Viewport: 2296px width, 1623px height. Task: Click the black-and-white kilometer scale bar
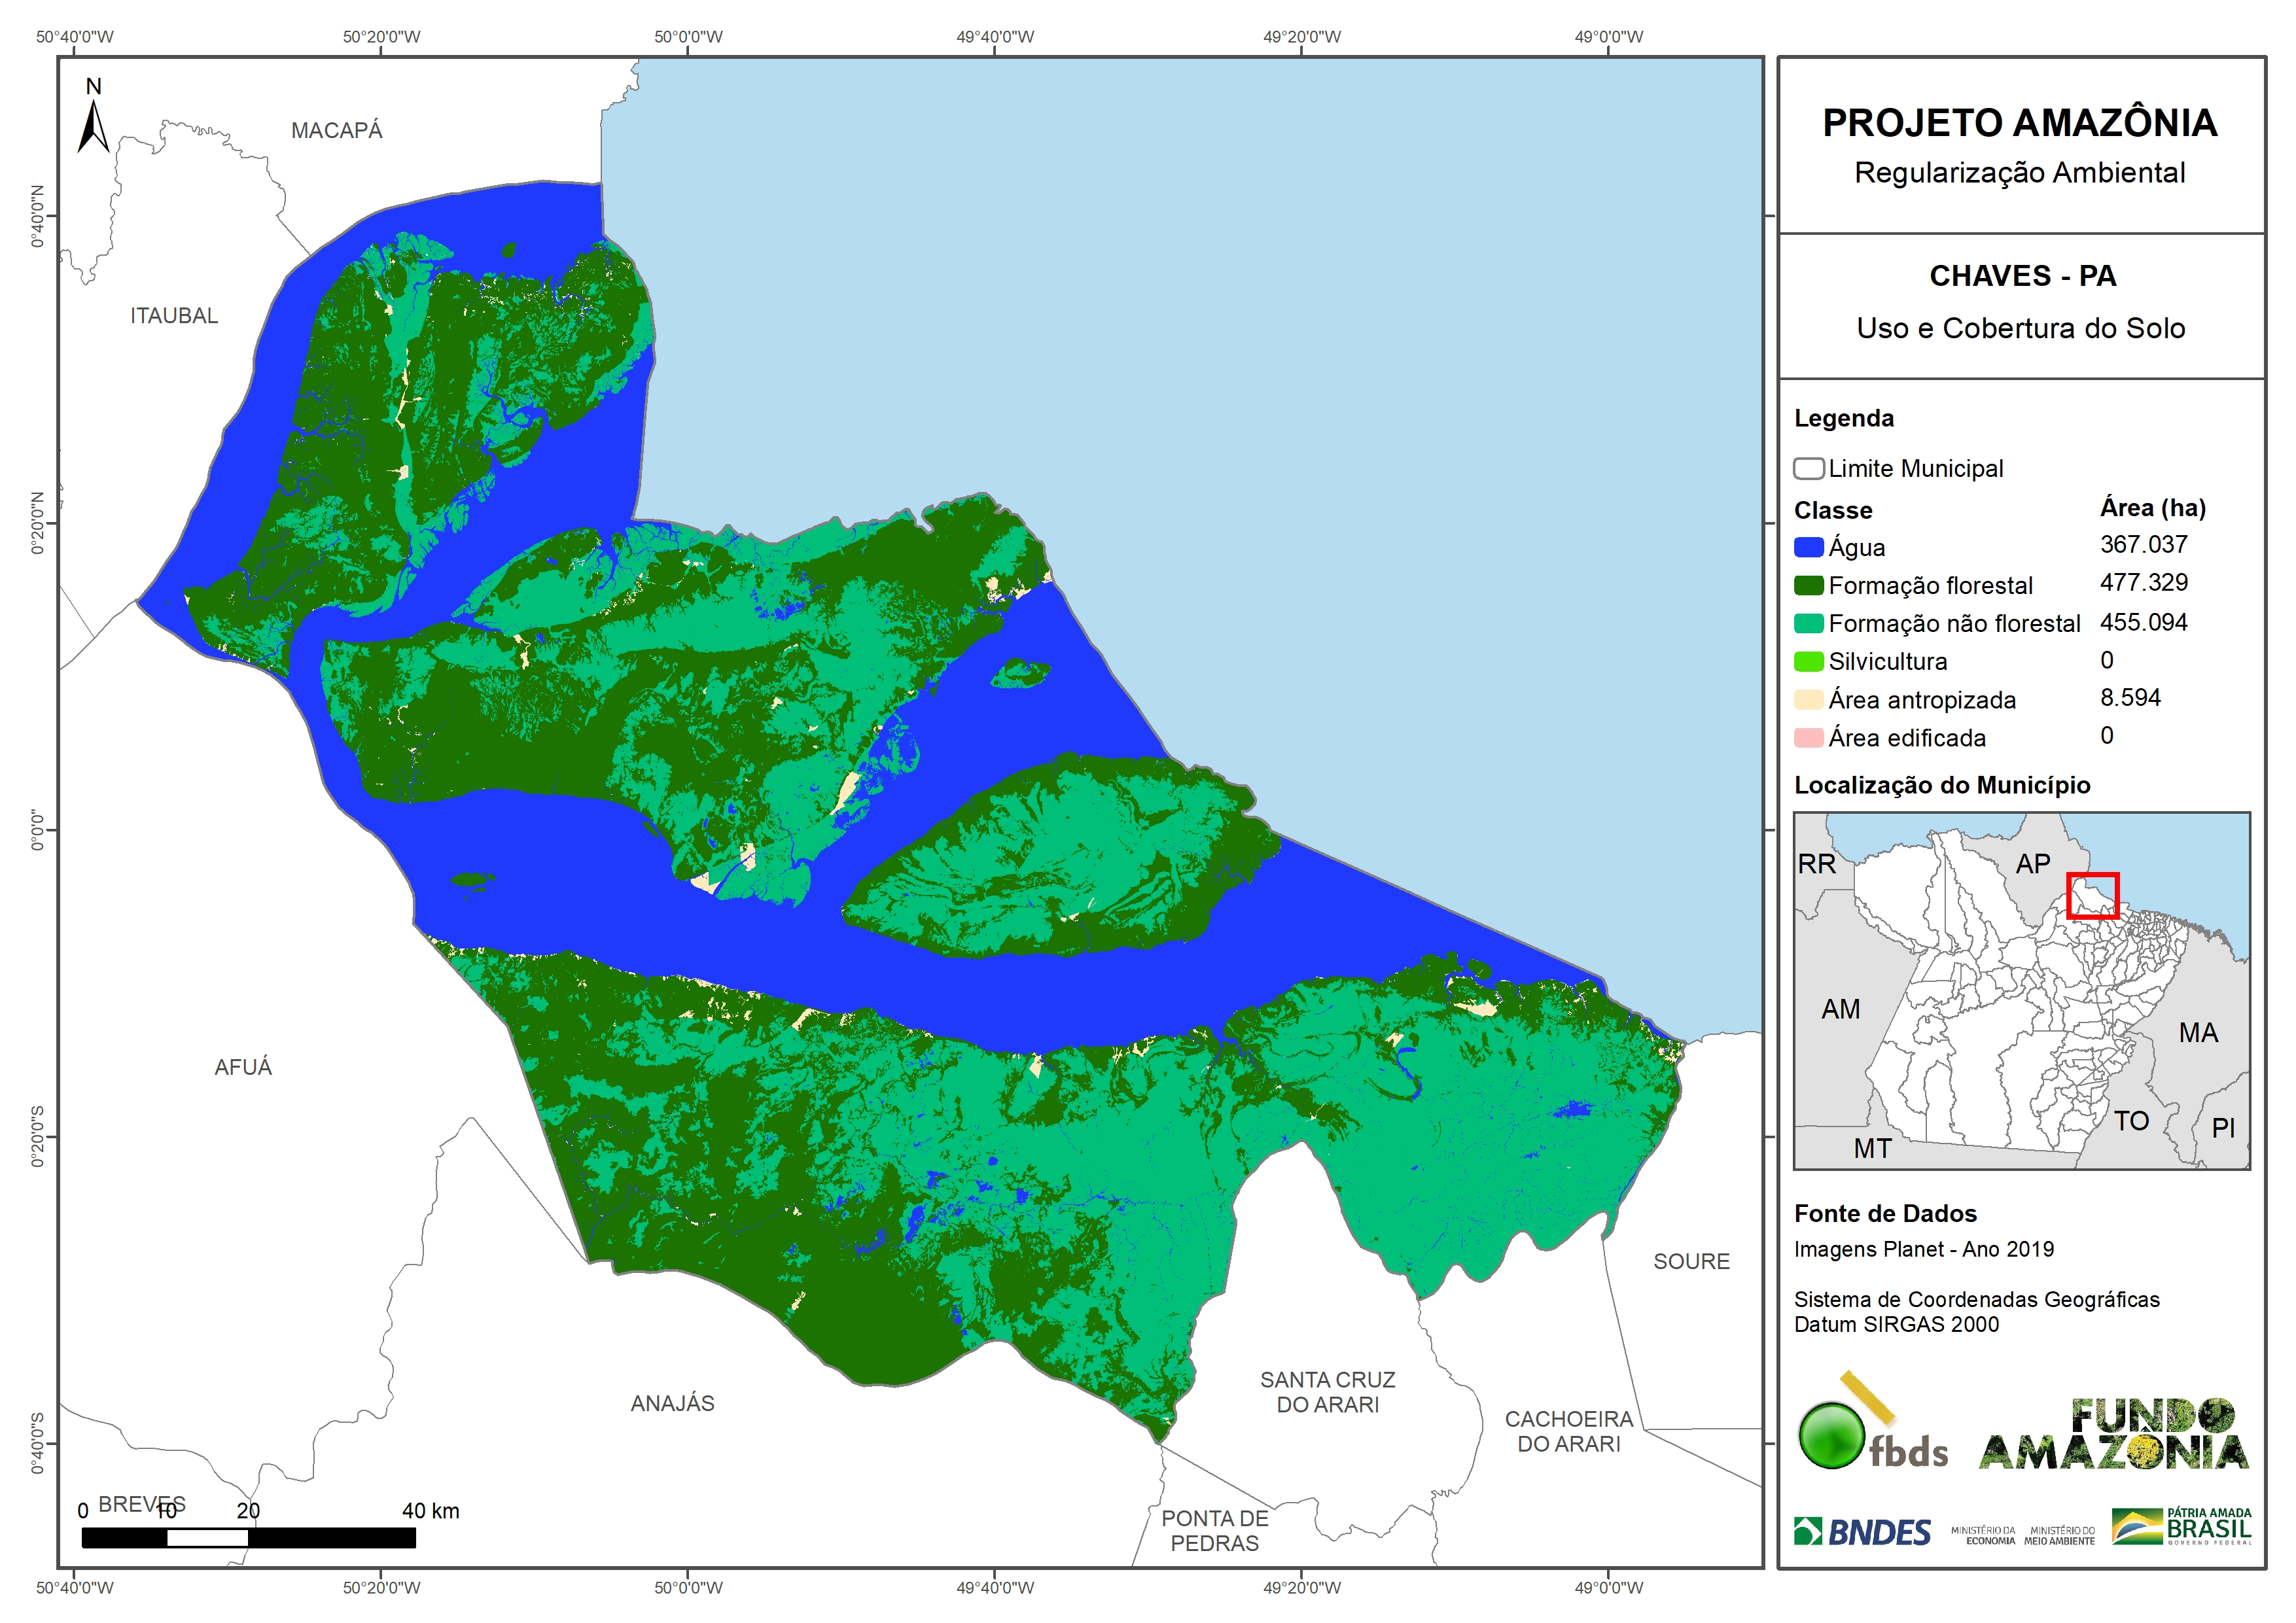[x=248, y=1537]
